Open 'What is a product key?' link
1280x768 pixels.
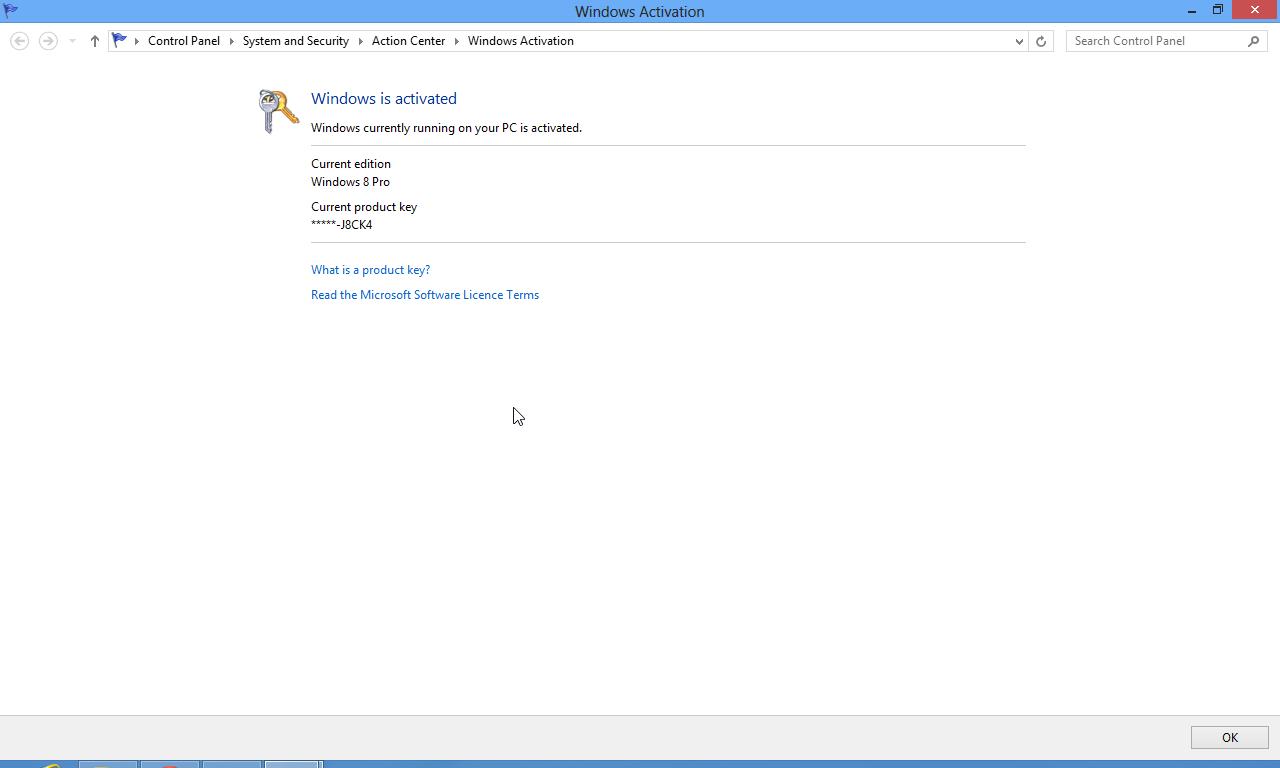click(370, 270)
